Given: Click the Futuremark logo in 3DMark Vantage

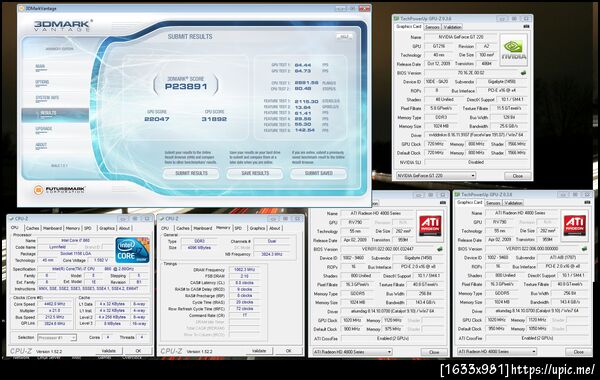Looking at the screenshot, I should [60, 189].
